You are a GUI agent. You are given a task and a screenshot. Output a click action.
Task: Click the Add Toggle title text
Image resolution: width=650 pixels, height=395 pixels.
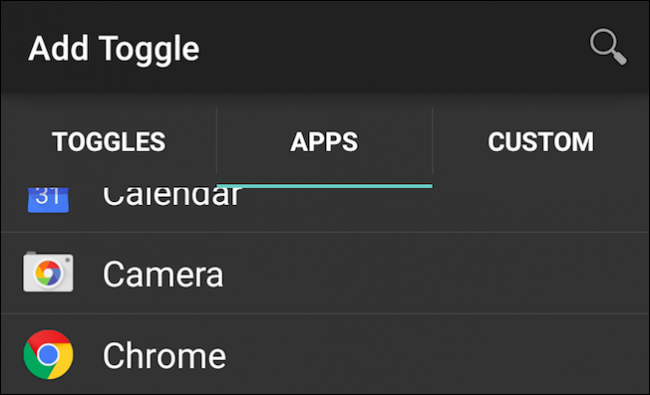114,48
